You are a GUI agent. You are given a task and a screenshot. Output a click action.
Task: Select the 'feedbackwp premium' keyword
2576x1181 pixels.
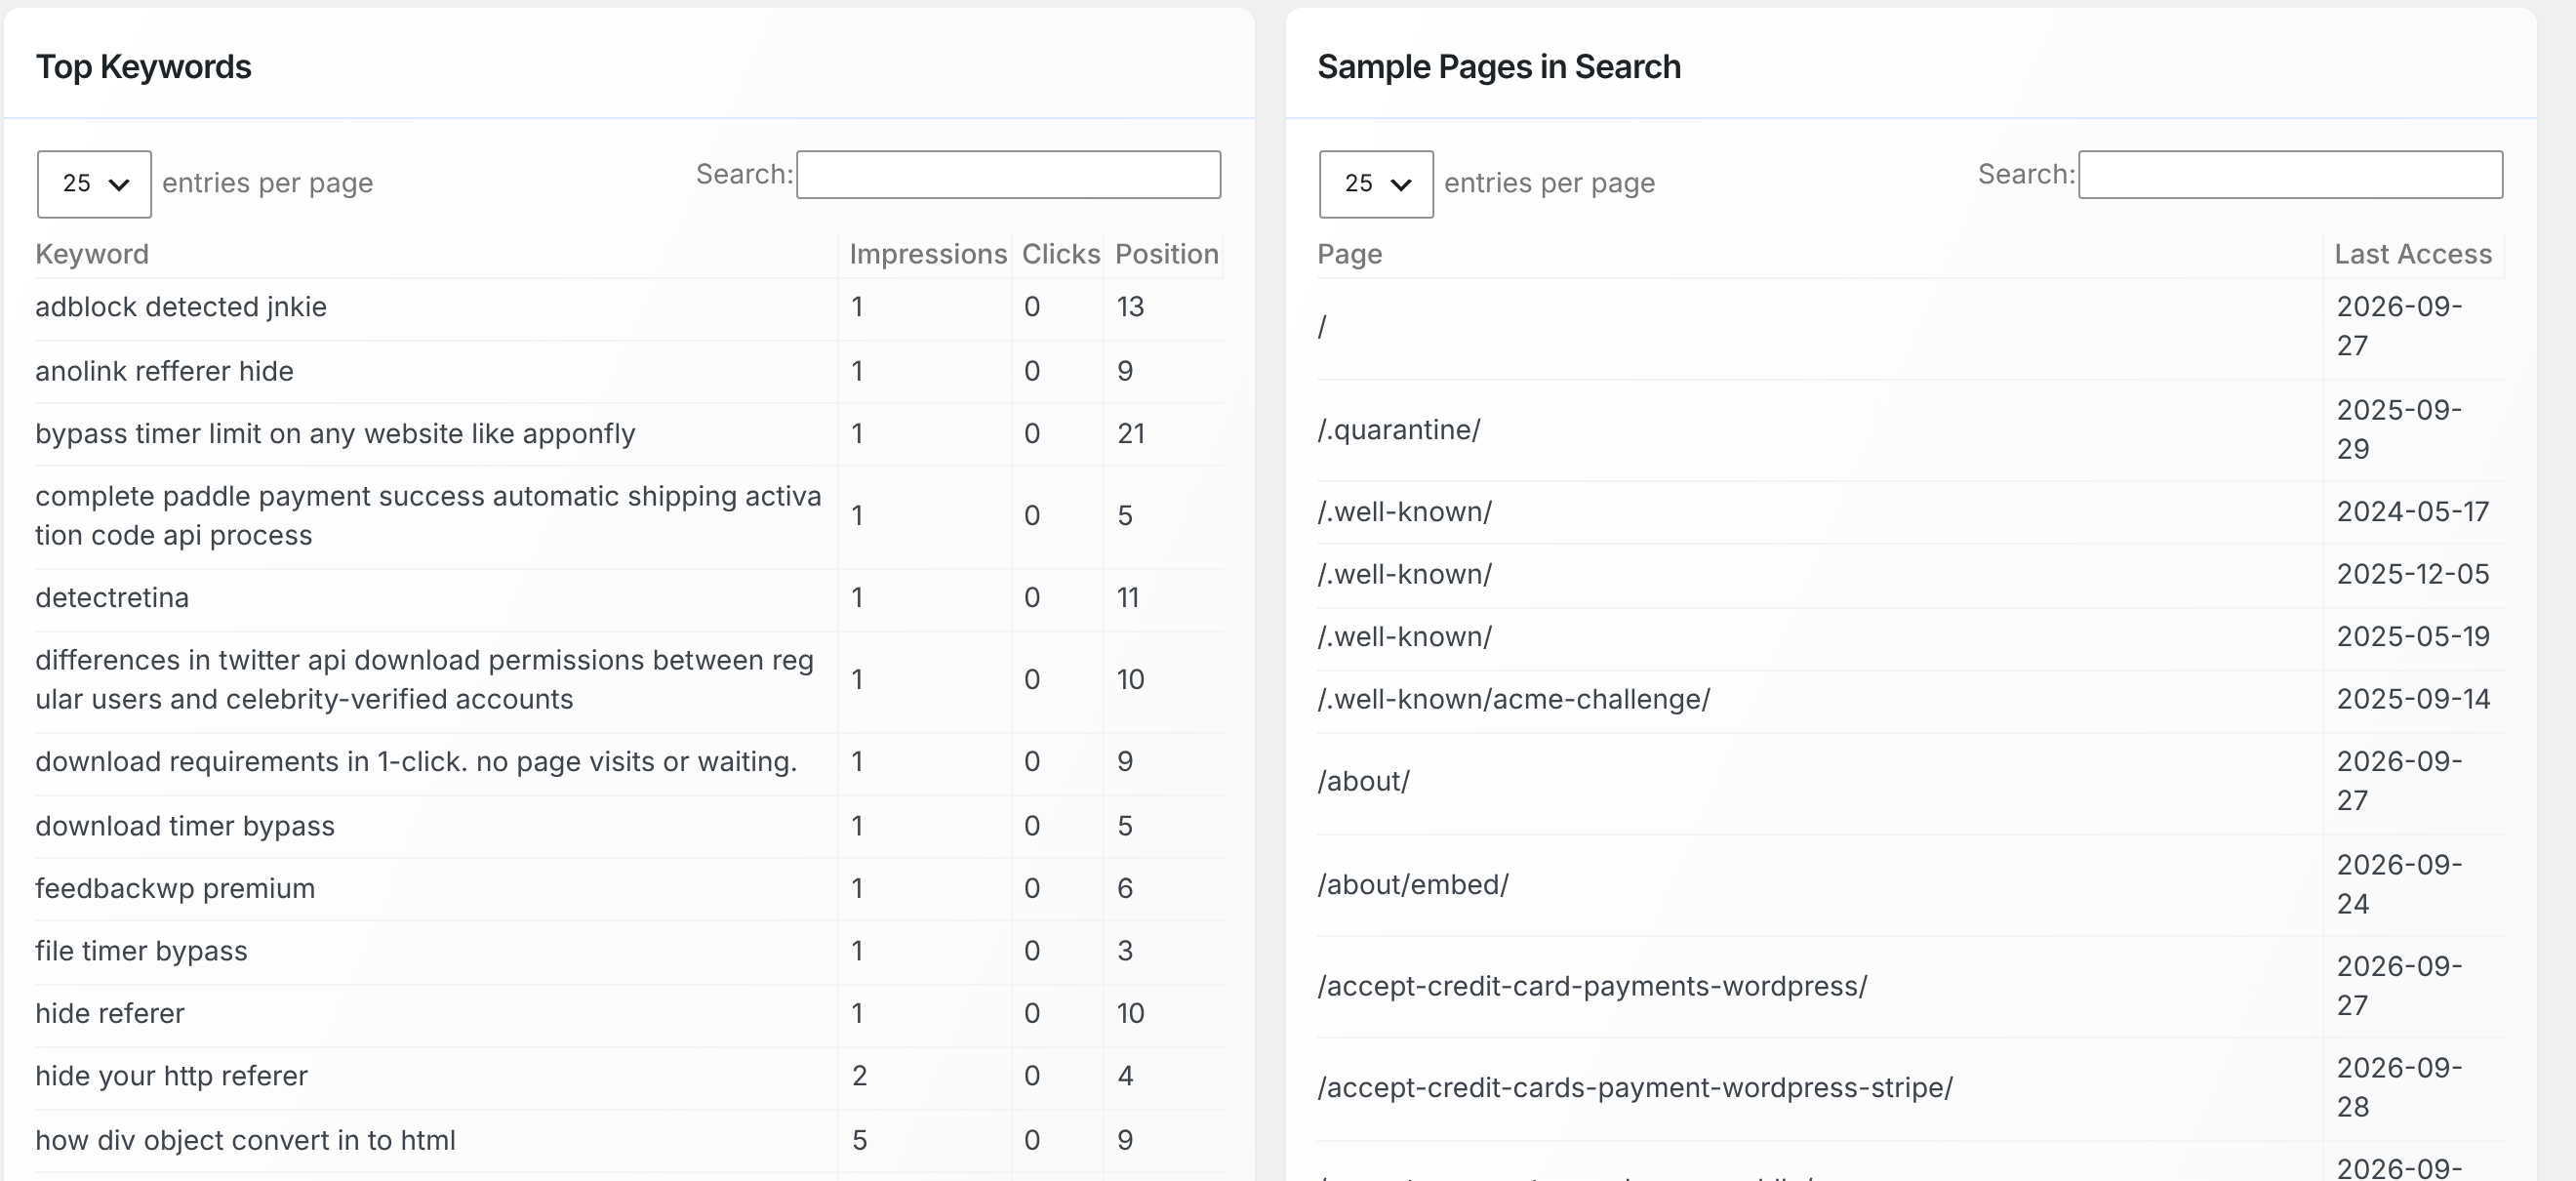175,889
